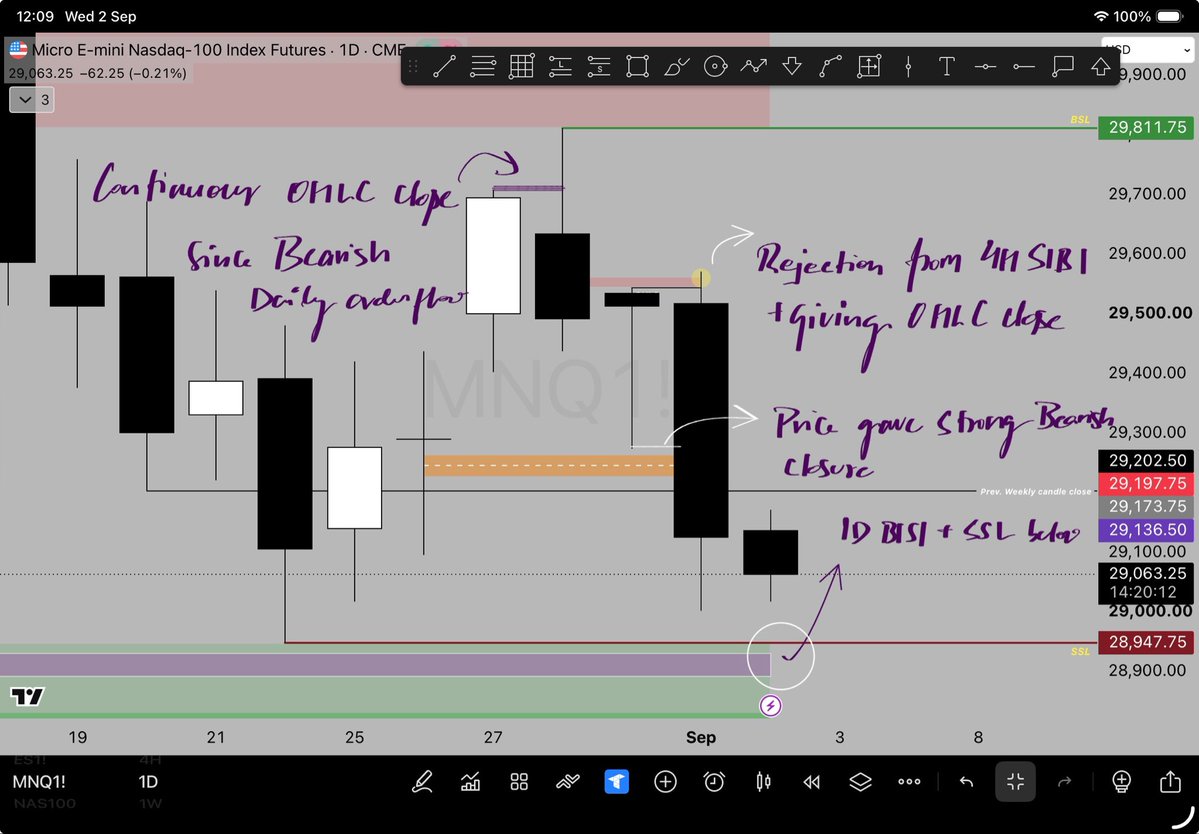Undo the last drawing action
This screenshot has width=1199, height=834.
point(967,781)
